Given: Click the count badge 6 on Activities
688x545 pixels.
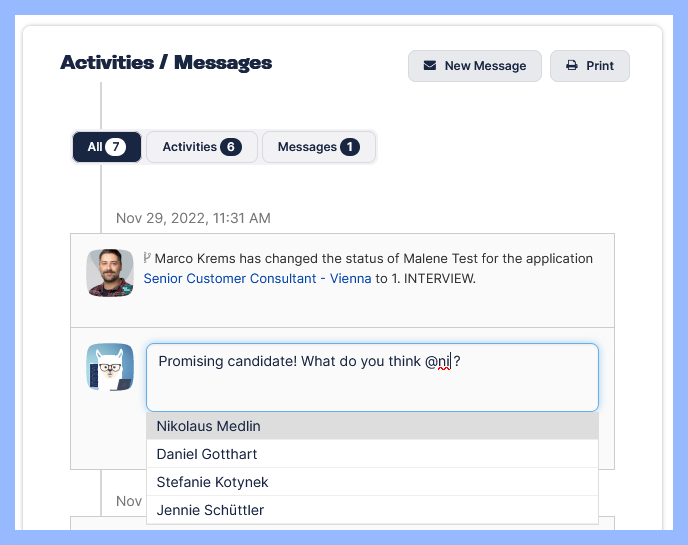Looking at the screenshot, I should pos(230,147).
